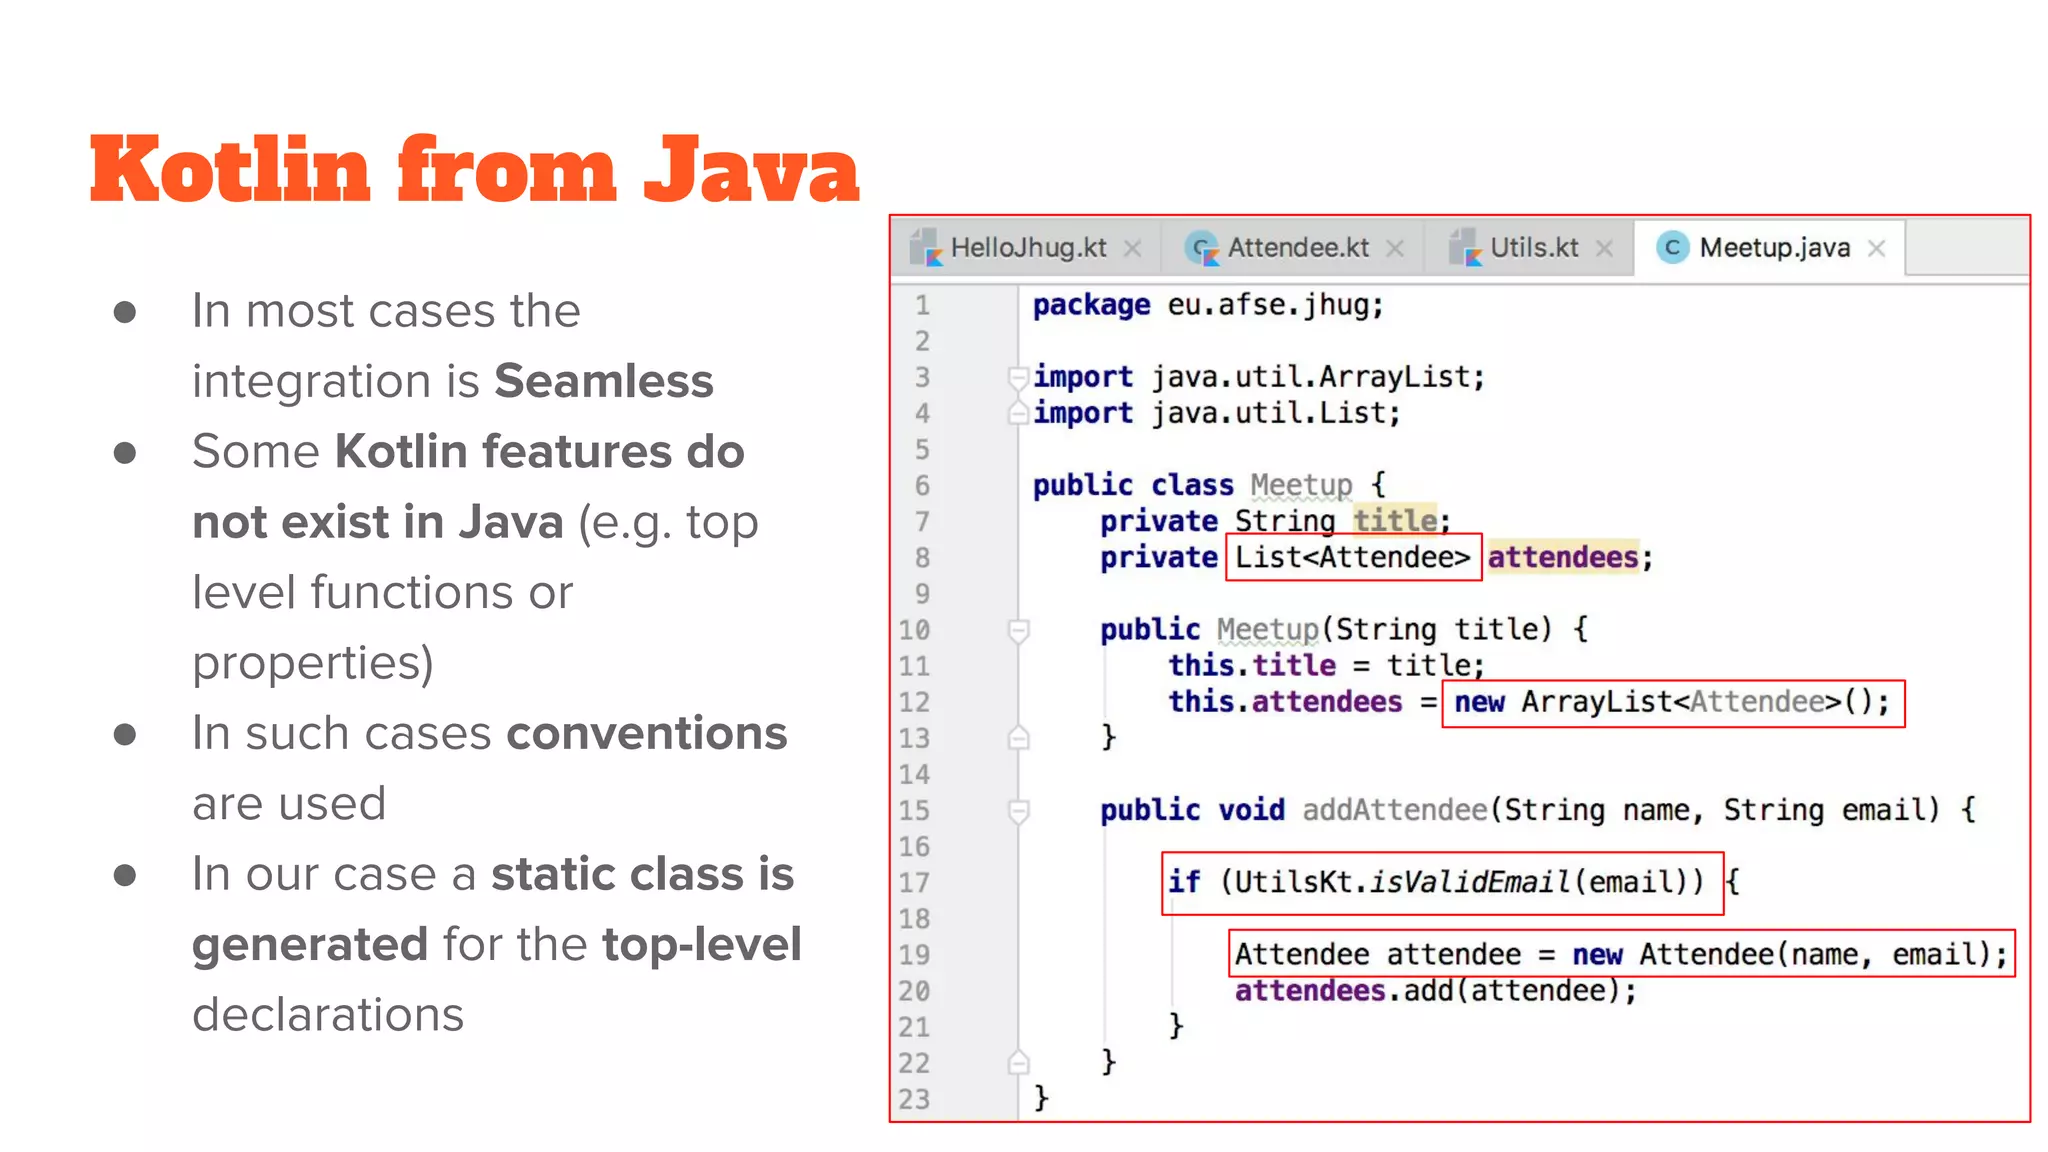Click the Kotlin from Java slide title
The image size is (2048, 1152).
click(x=474, y=170)
